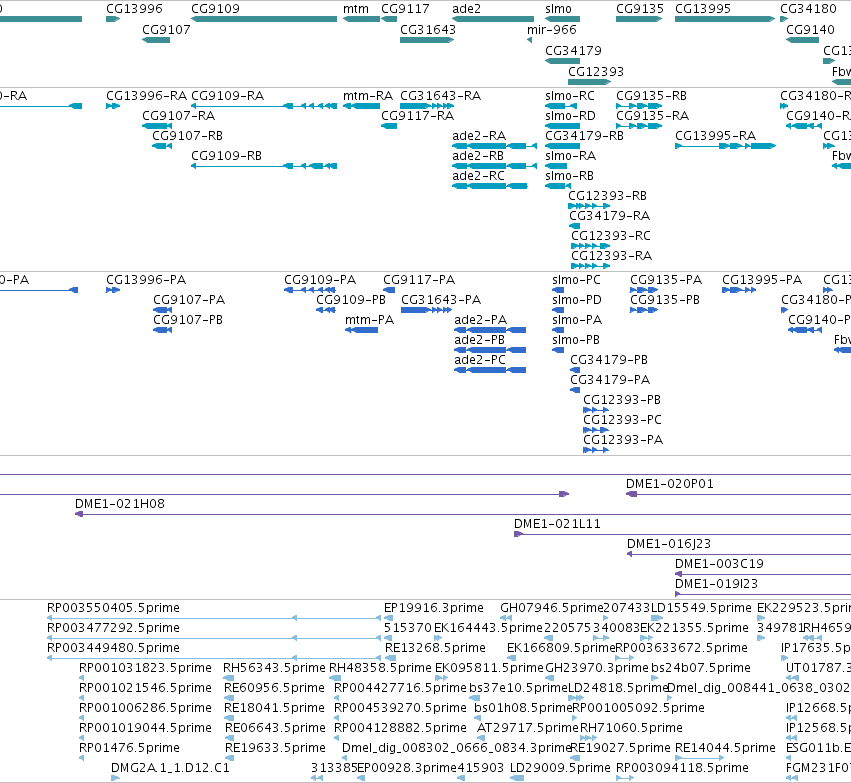This screenshot has width=851, height=783.
Task: Select BAC clone DME1-021L11
Action: point(682,534)
